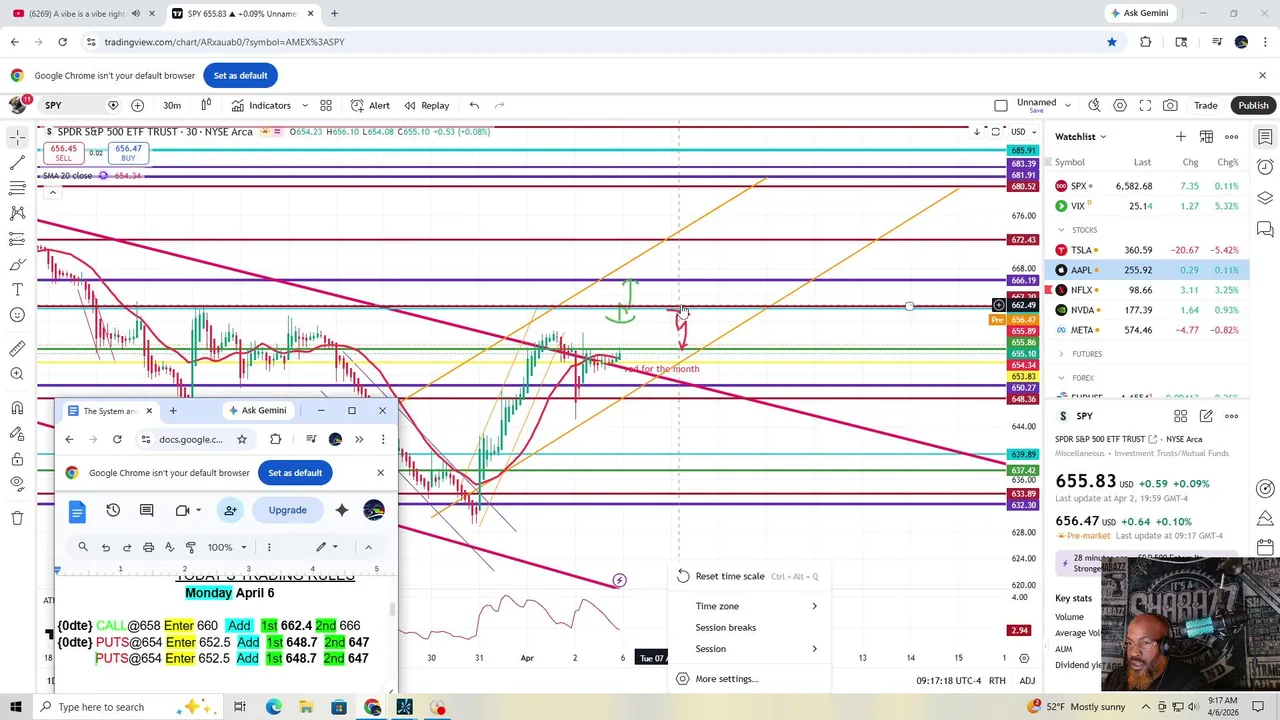
Task: Click the trash remove objects icon
Action: point(17,518)
